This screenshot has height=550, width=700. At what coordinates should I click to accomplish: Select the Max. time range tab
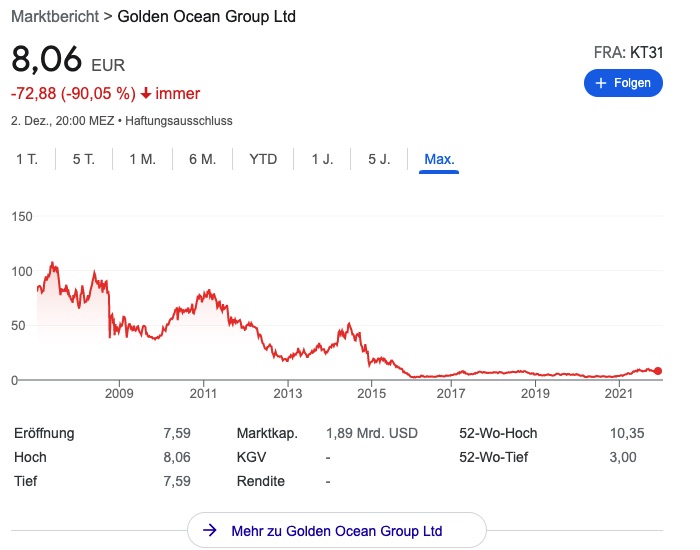pos(440,159)
